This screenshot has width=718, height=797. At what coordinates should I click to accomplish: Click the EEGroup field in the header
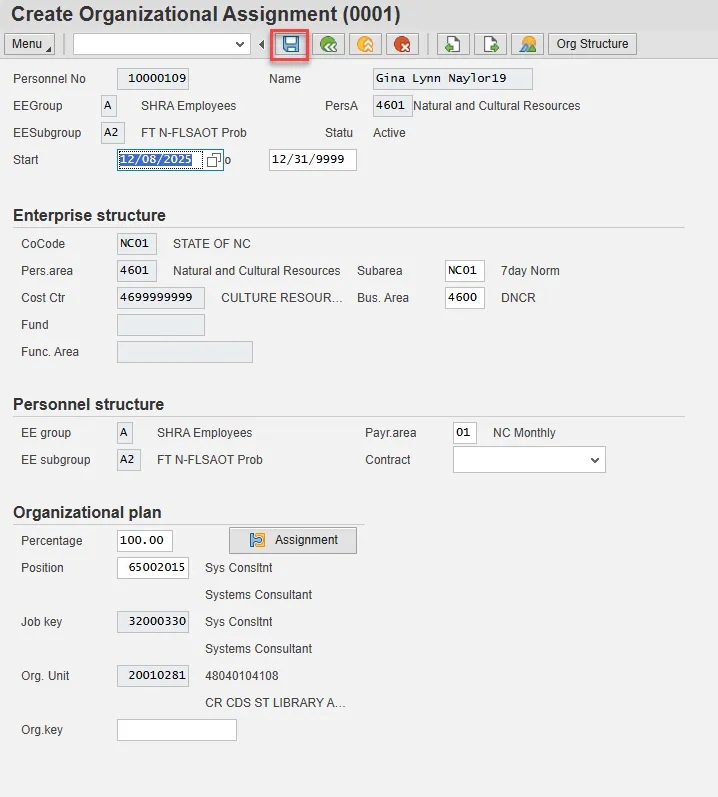click(109, 106)
